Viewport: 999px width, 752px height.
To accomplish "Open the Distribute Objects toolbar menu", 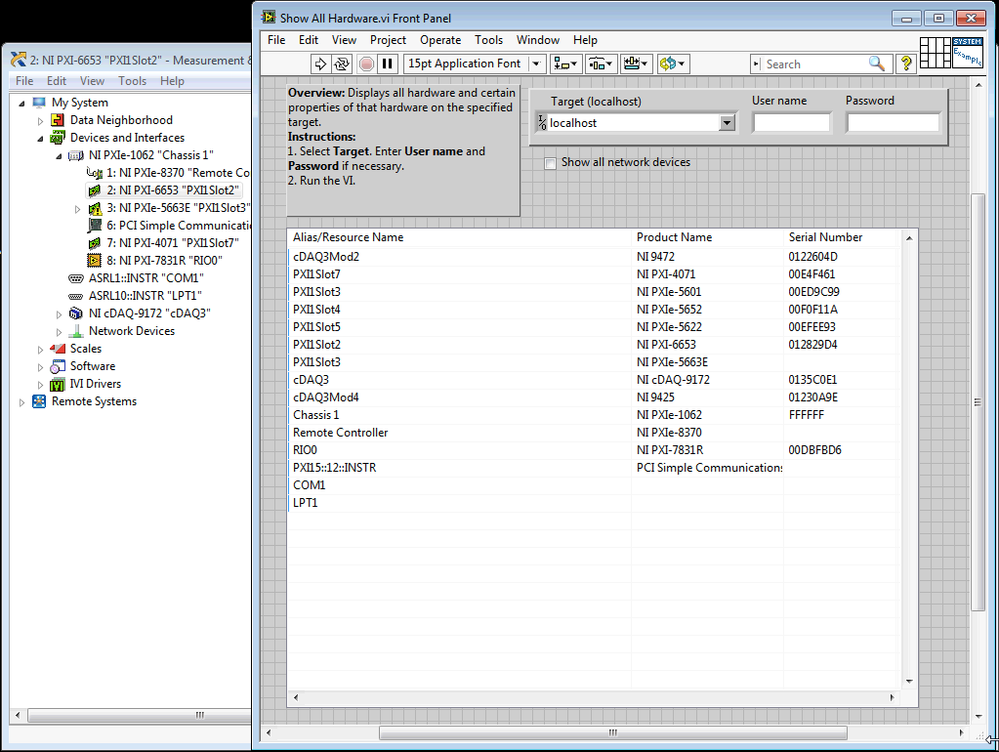I will (601, 64).
